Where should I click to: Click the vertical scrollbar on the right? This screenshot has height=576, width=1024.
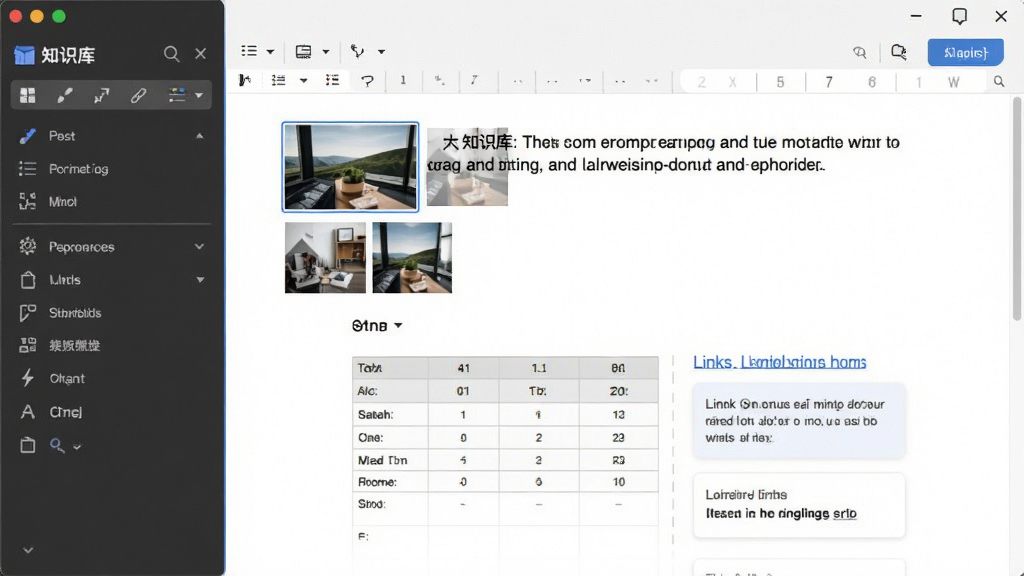1017,209
